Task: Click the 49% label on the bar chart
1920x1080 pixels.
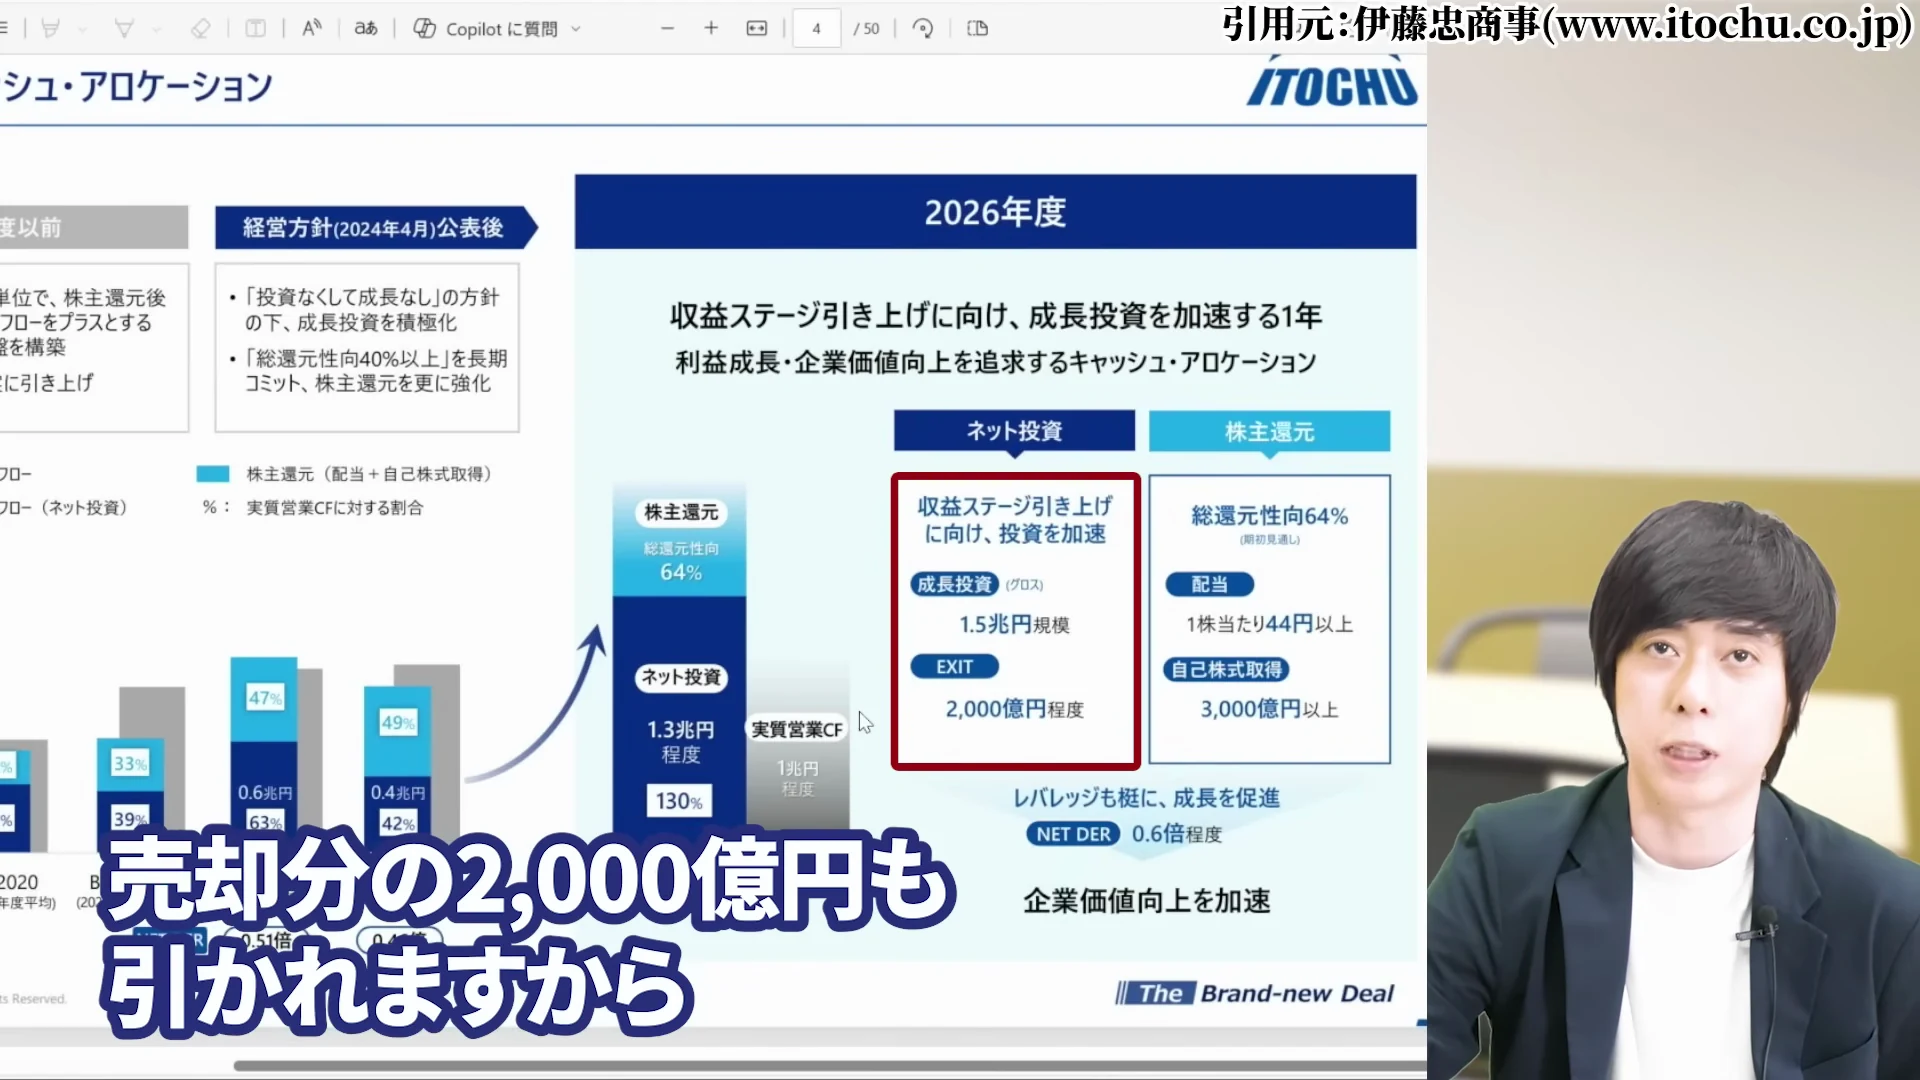Action: 398,723
